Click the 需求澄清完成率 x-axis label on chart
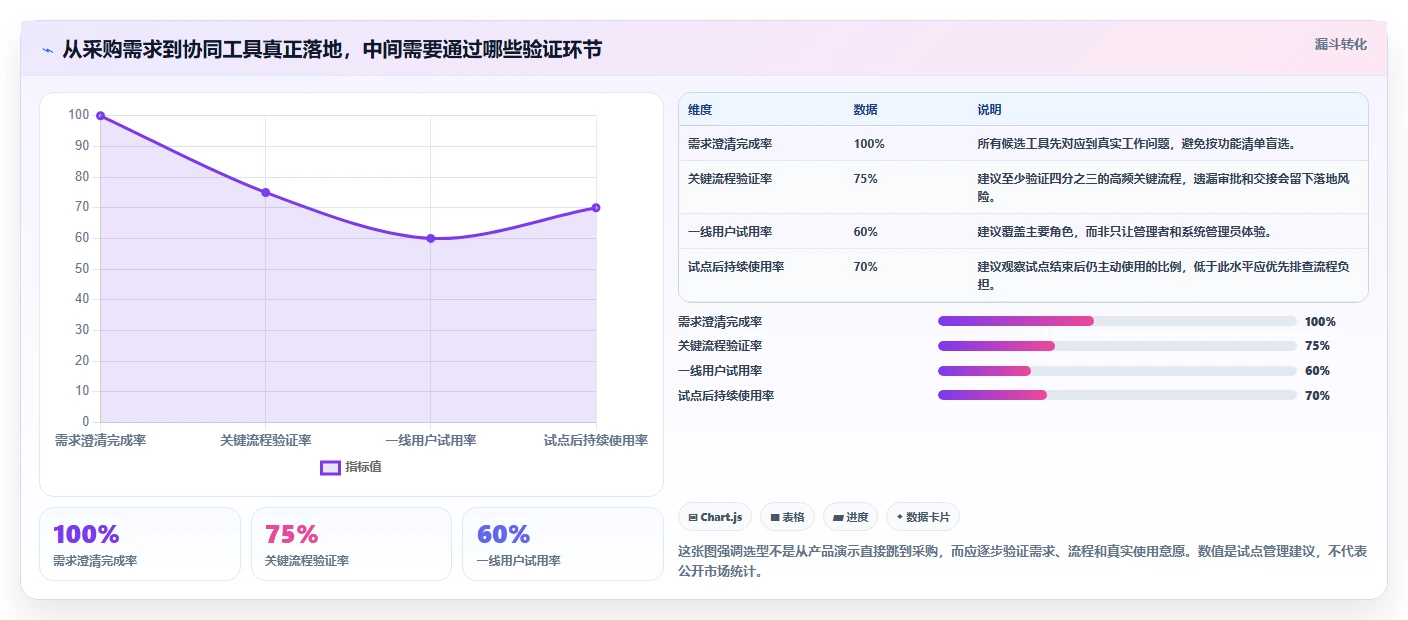This screenshot has width=1408, height=620. point(100,441)
